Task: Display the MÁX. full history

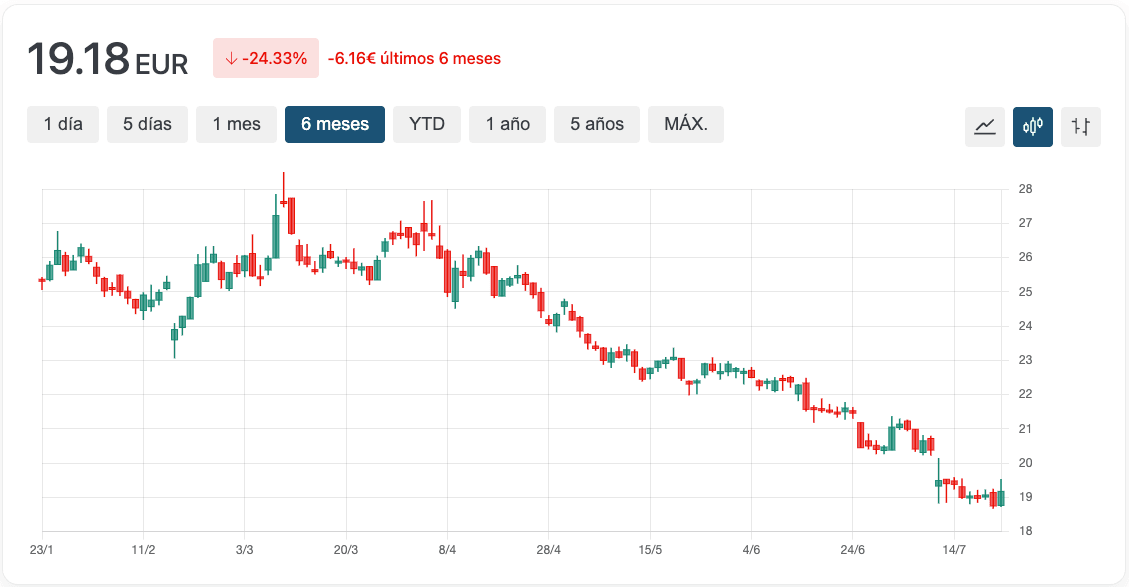Action: [686, 124]
